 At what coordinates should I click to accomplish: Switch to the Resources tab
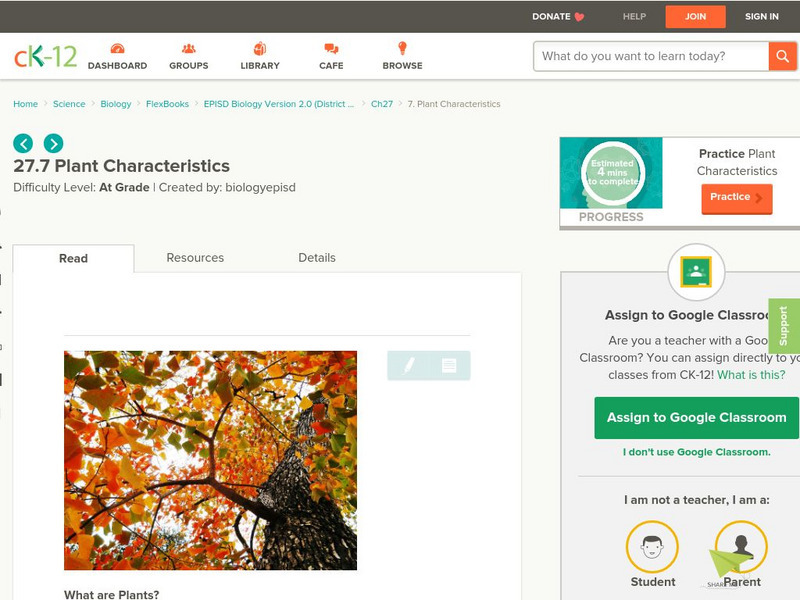195,258
